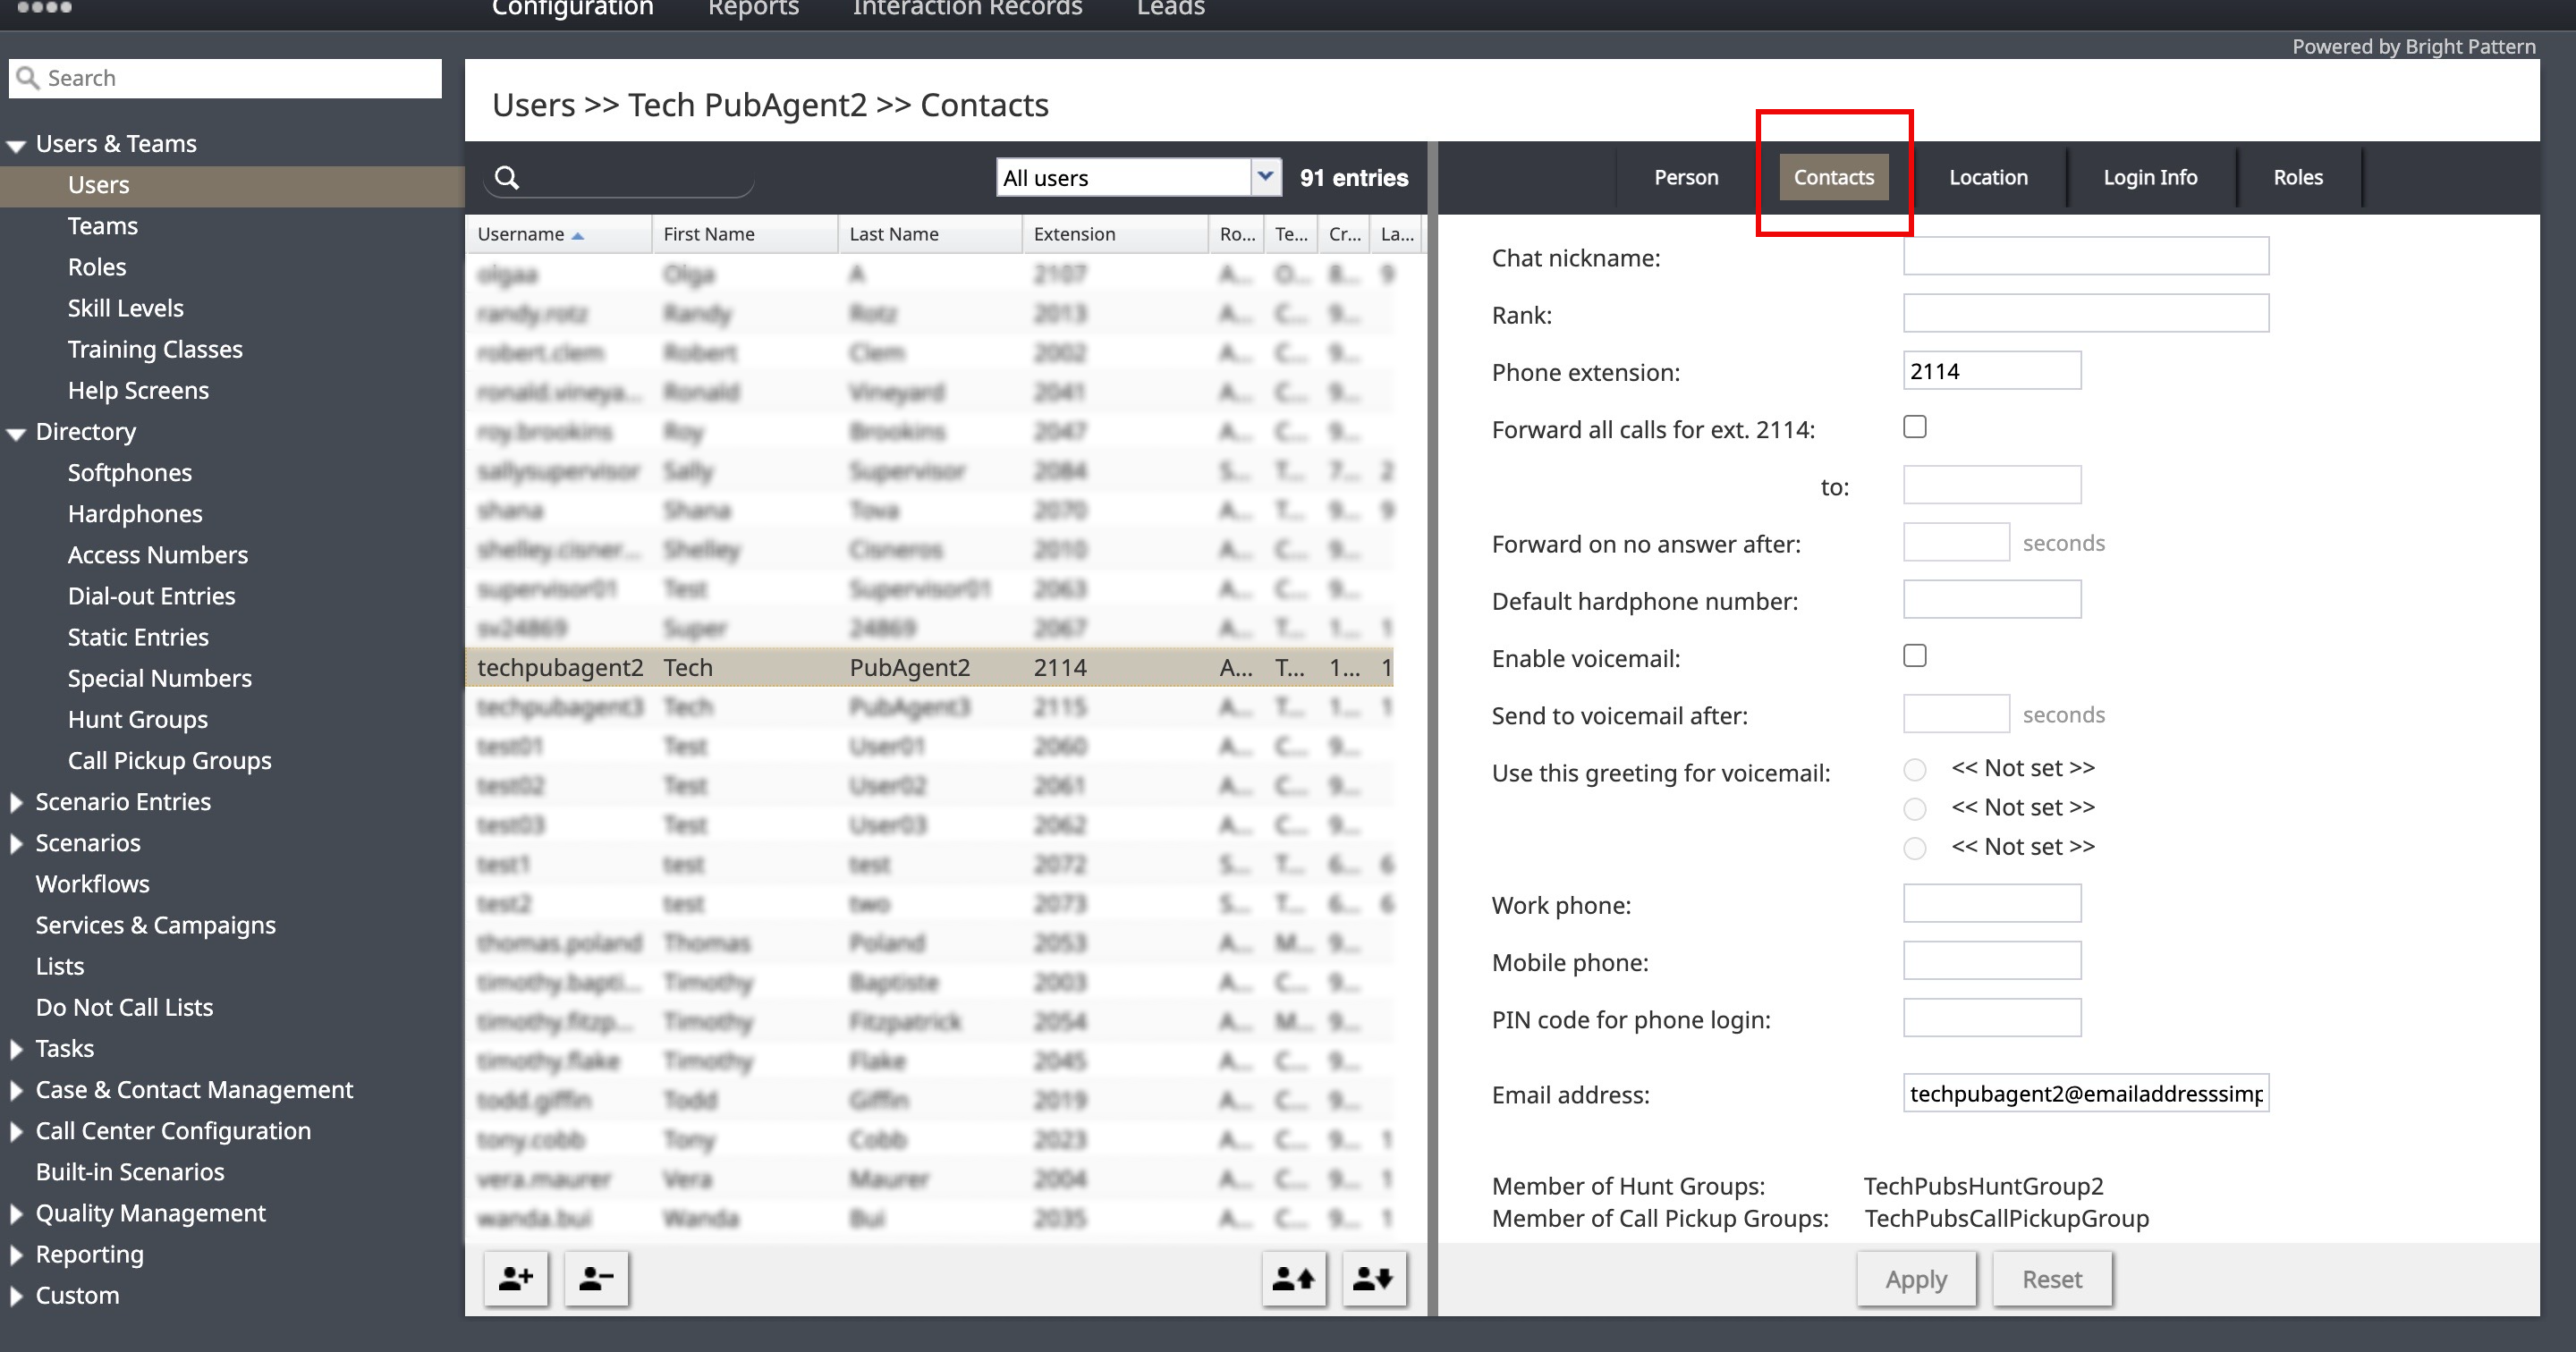2576x1352 pixels.
Task: Click the Chat nickname input field
Action: point(2085,256)
